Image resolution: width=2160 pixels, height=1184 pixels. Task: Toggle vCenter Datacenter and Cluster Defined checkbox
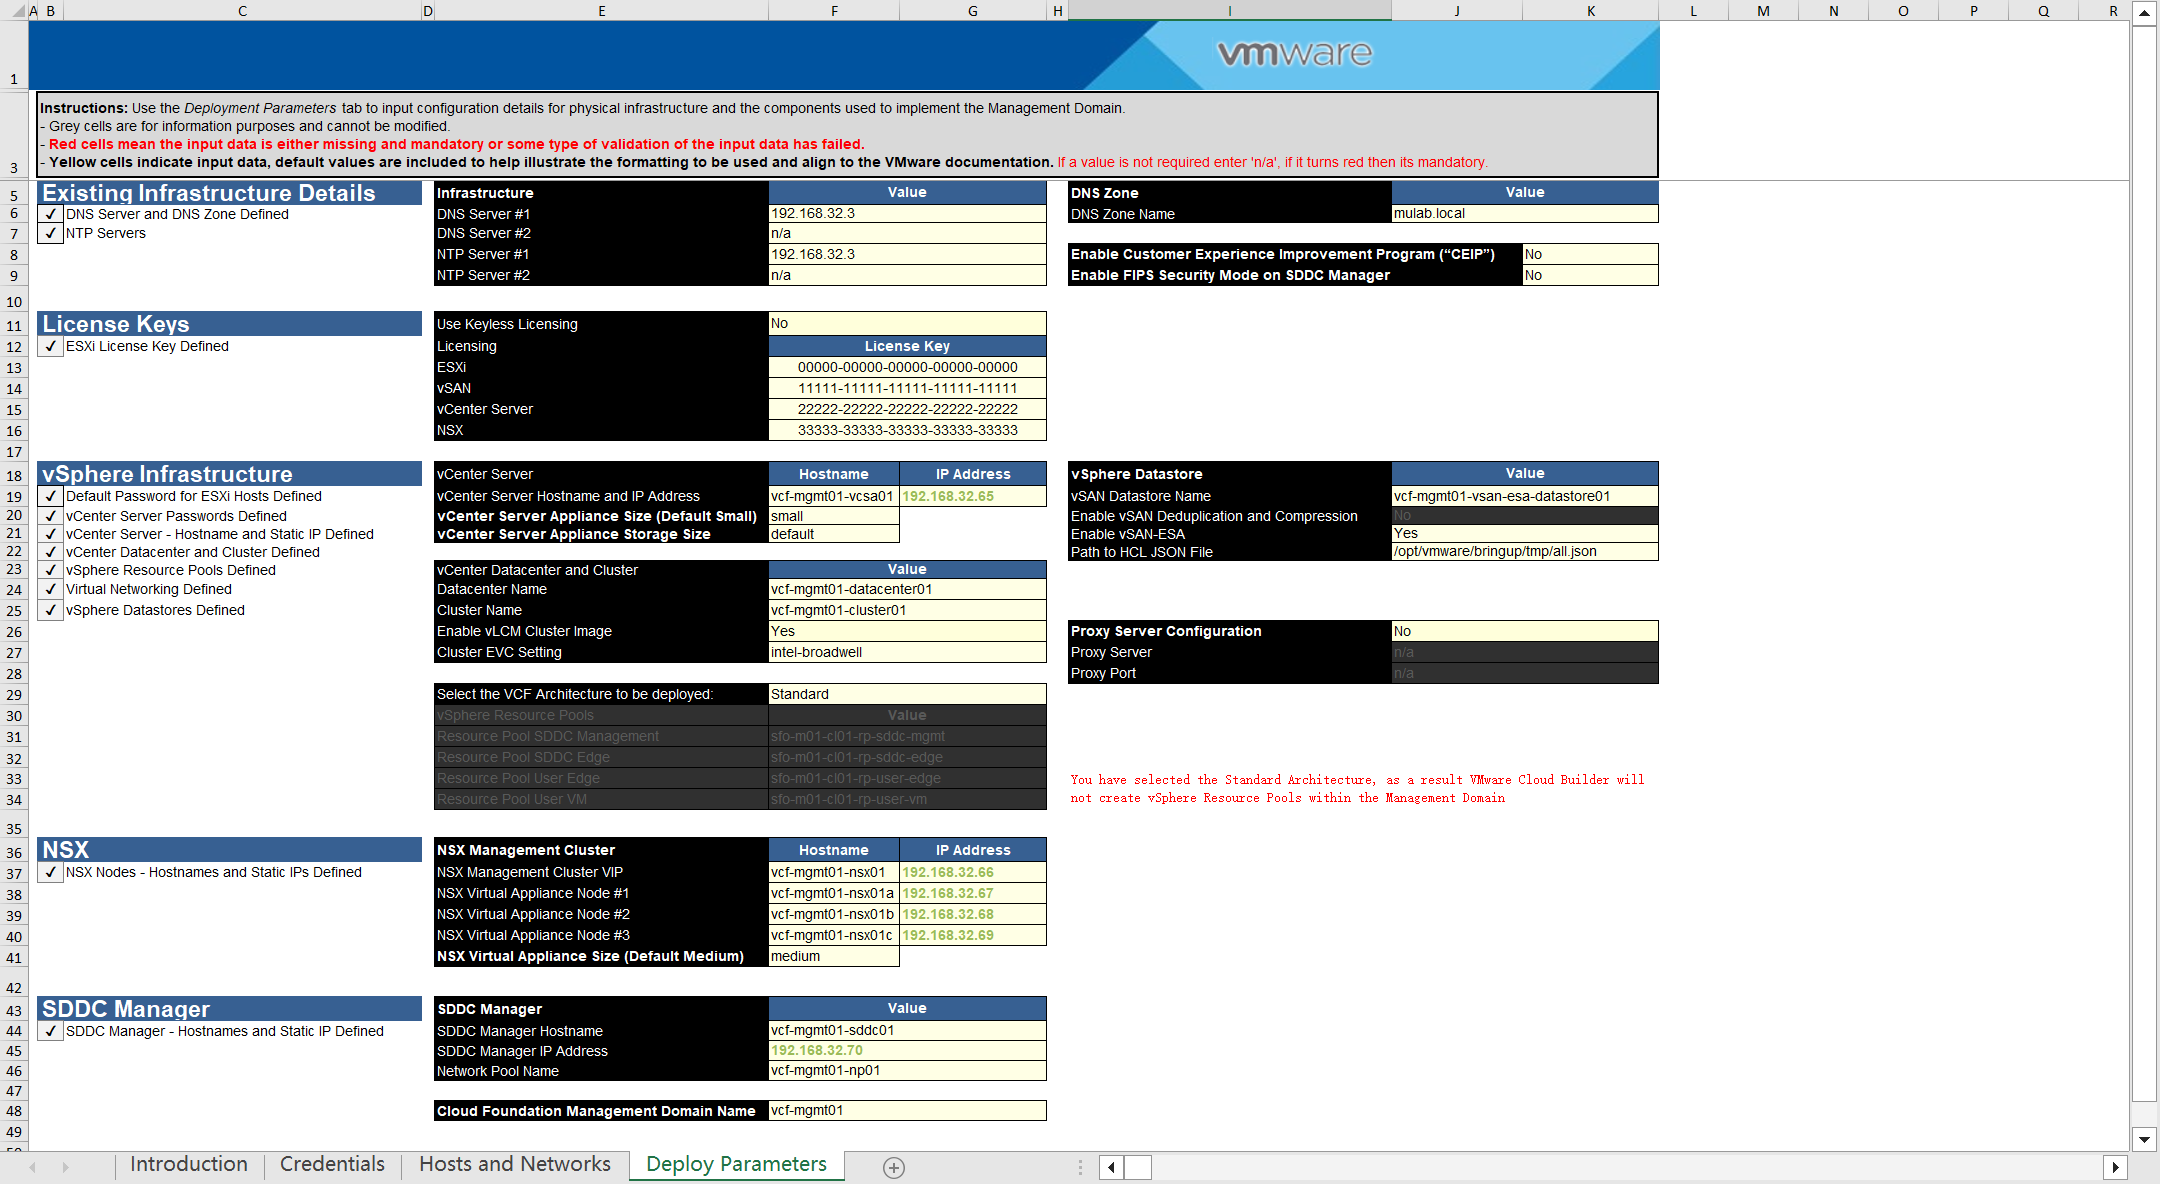click(x=51, y=552)
